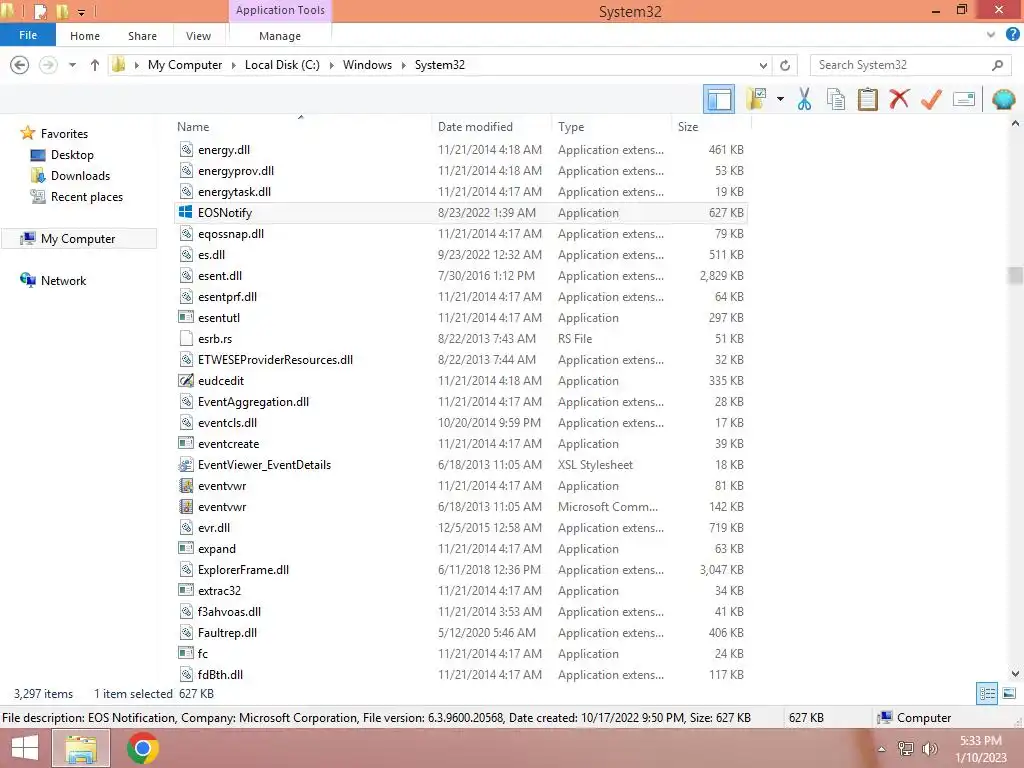The height and width of the screenshot is (768, 1024).
Task: Switch to the Share ribbon tab
Action: pos(142,36)
